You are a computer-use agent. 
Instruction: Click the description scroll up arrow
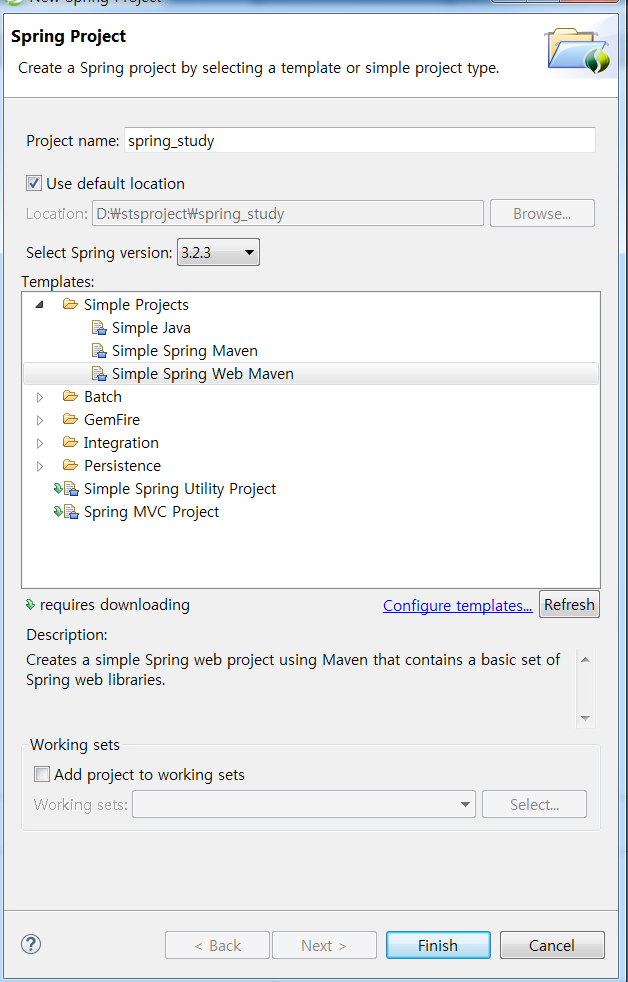tap(585, 659)
